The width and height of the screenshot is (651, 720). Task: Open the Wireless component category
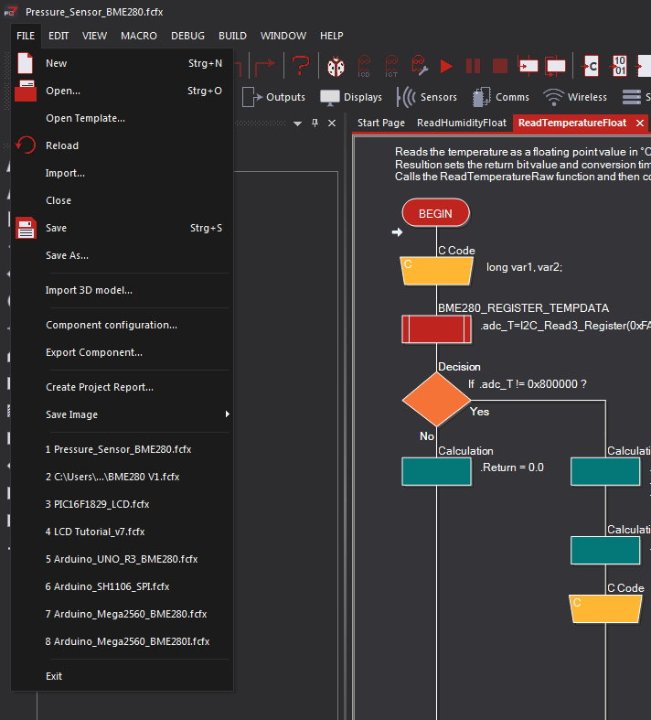coord(575,97)
